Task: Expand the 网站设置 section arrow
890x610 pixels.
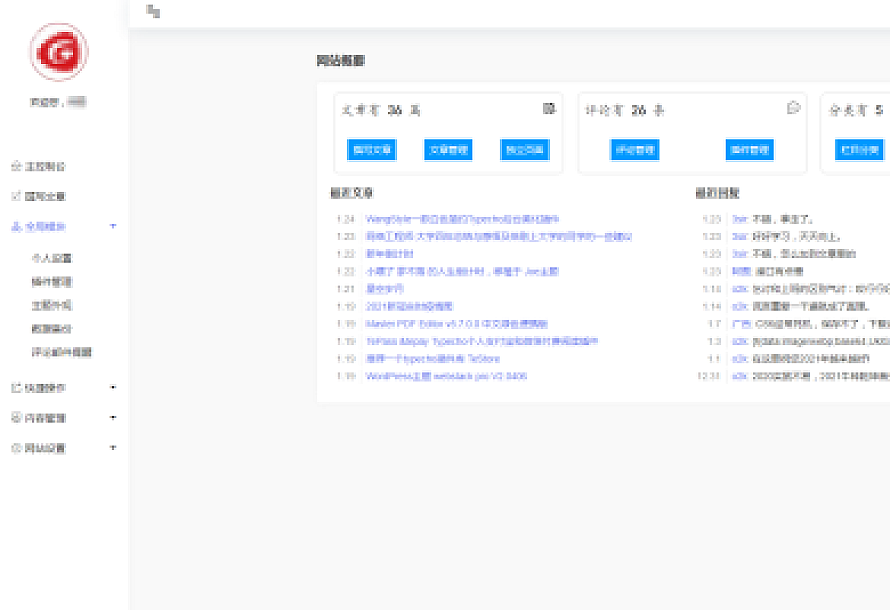Action: pos(113,448)
